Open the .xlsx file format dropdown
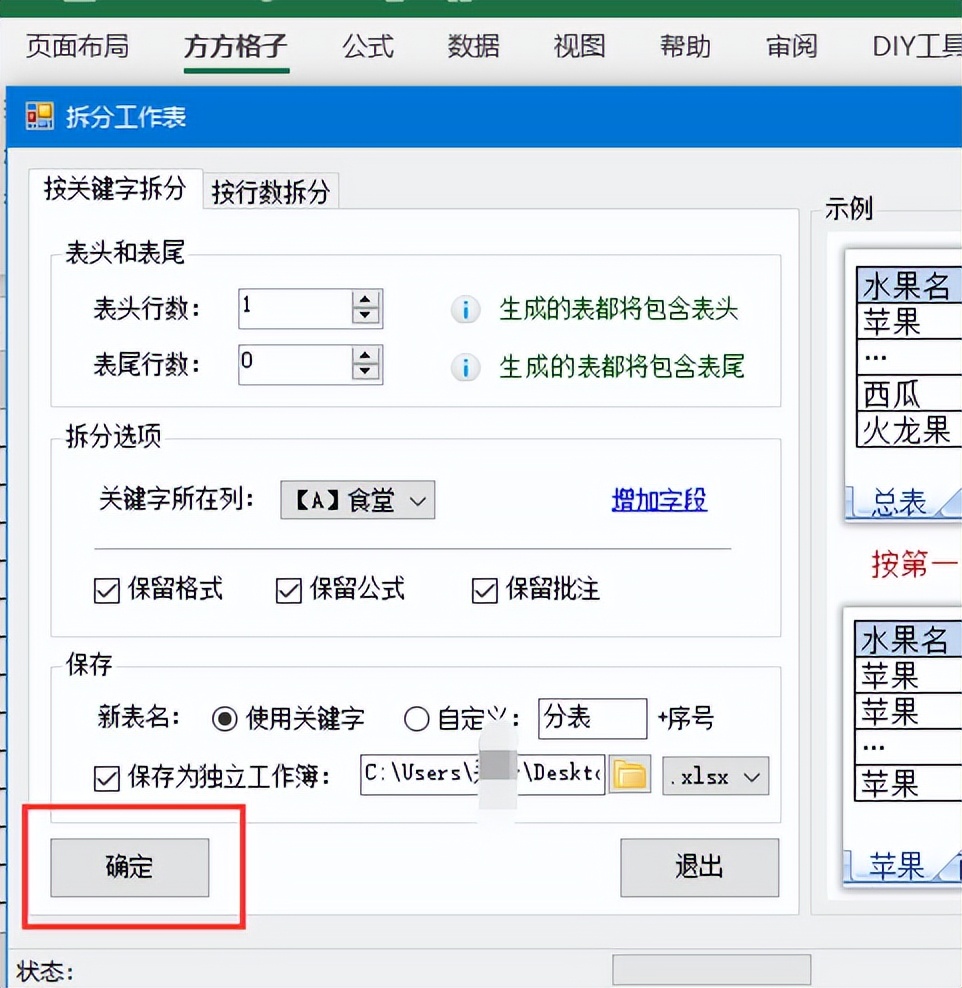 point(715,775)
